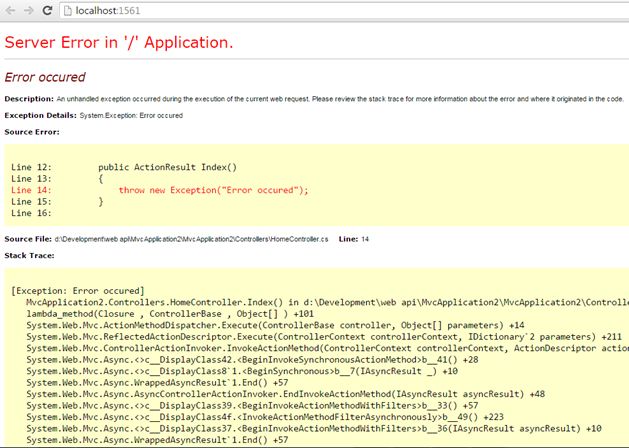Click the 'Line 13:' opening brace row

(57, 179)
